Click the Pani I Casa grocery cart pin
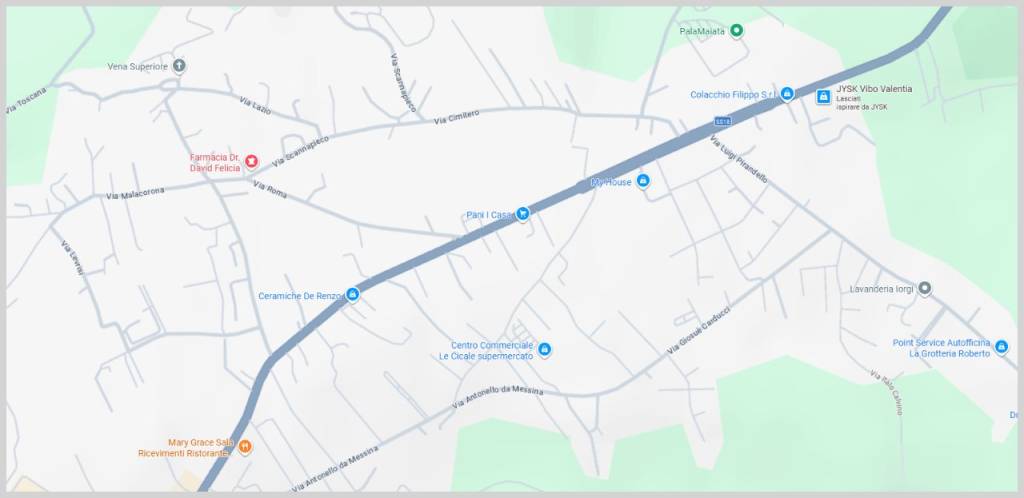The width and height of the screenshot is (1024, 498). 522,213
